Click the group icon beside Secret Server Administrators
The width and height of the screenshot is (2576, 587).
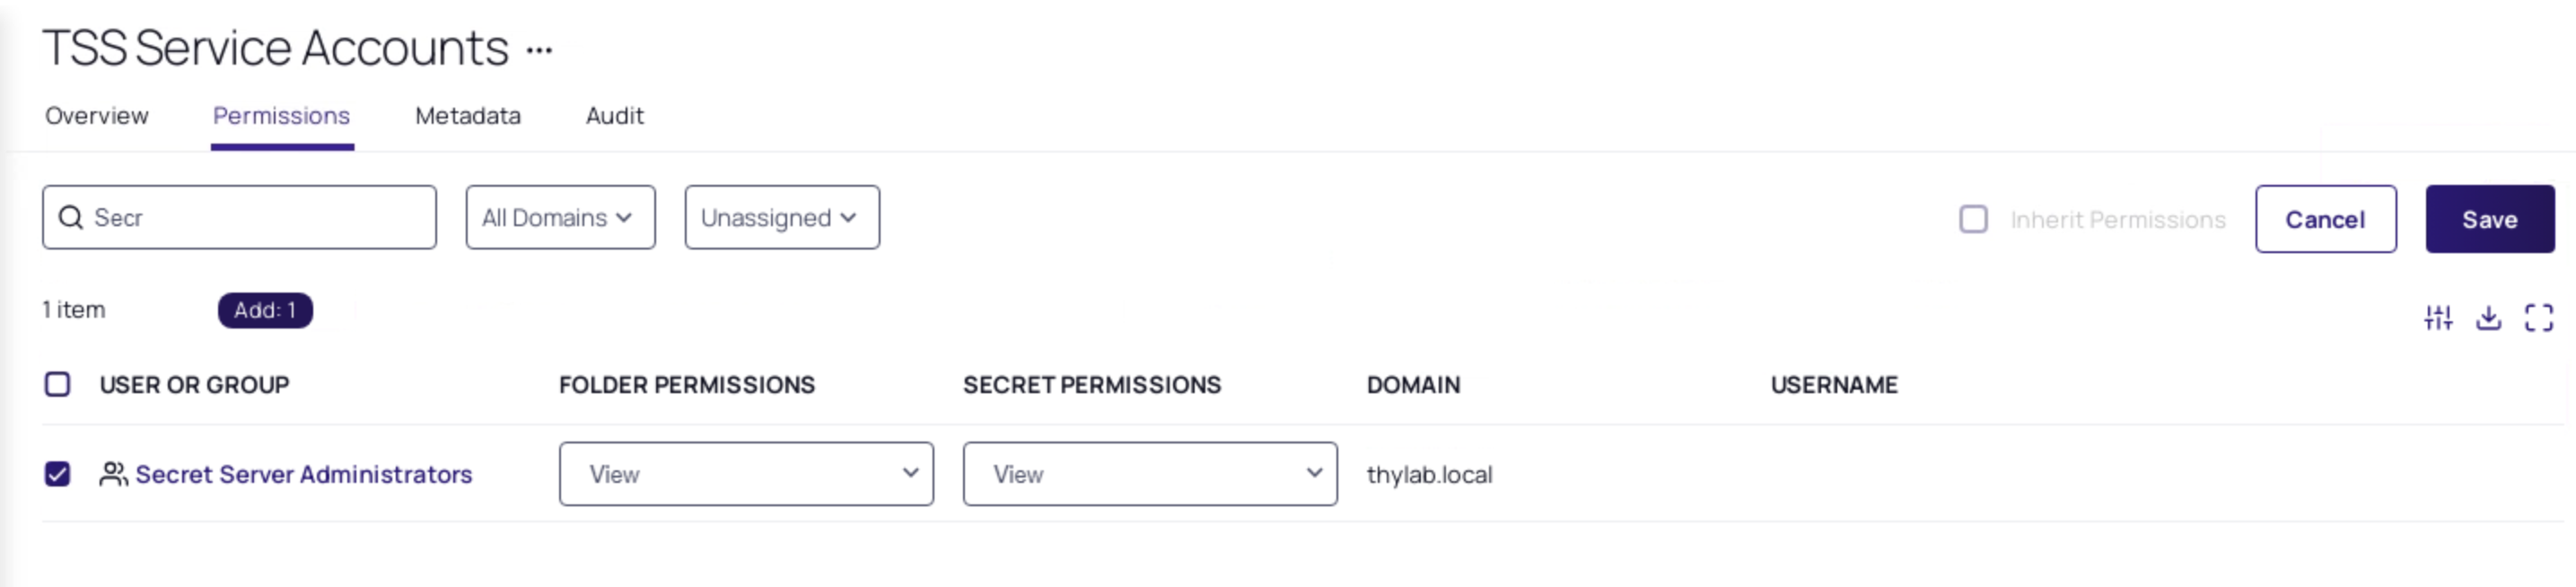pyautogui.click(x=113, y=474)
